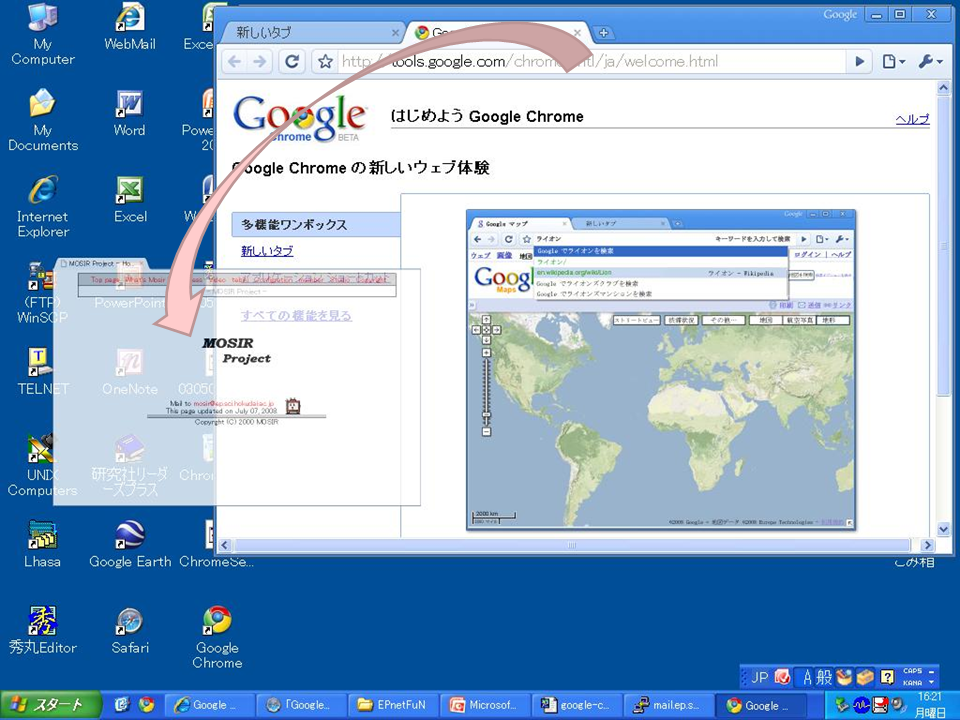Viewport: 960px width, 720px height.
Task: Click the ヘルプ link
Action: pyautogui.click(x=912, y=119)
